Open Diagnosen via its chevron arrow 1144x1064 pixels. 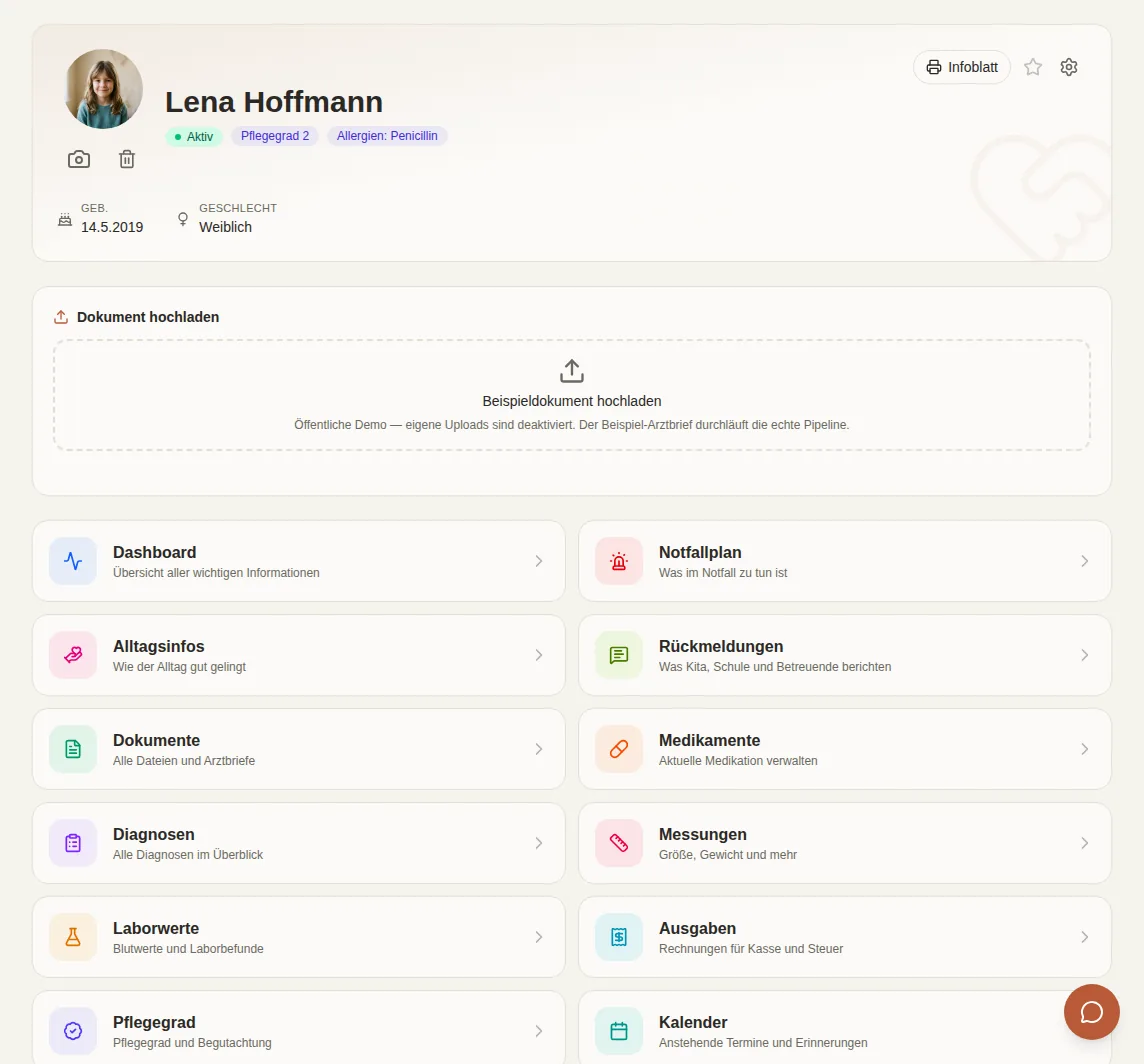[x=538, y=843]
